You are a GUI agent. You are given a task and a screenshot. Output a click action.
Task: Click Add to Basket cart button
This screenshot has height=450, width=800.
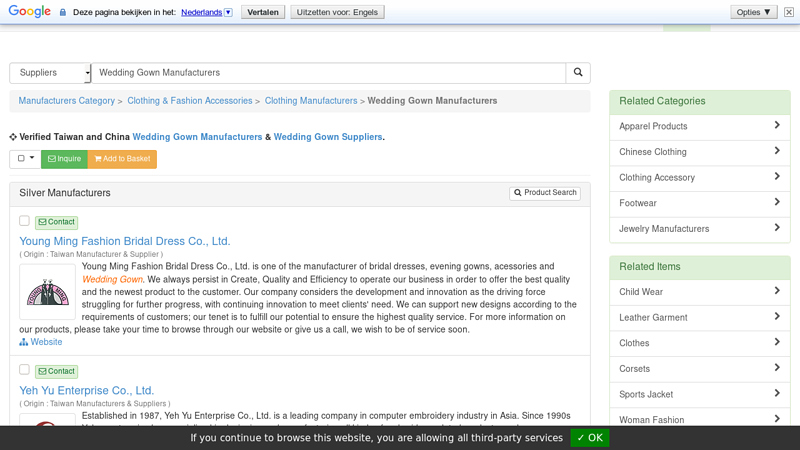[x=122, y=159]
